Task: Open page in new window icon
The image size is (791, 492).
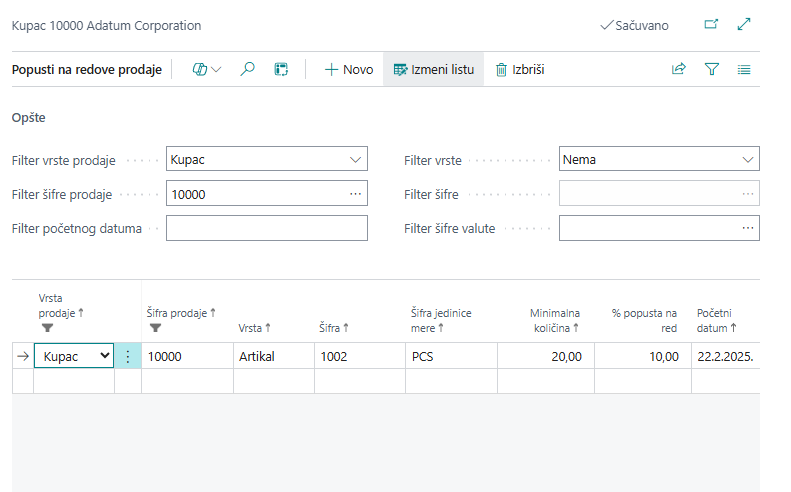Action: 711,24
